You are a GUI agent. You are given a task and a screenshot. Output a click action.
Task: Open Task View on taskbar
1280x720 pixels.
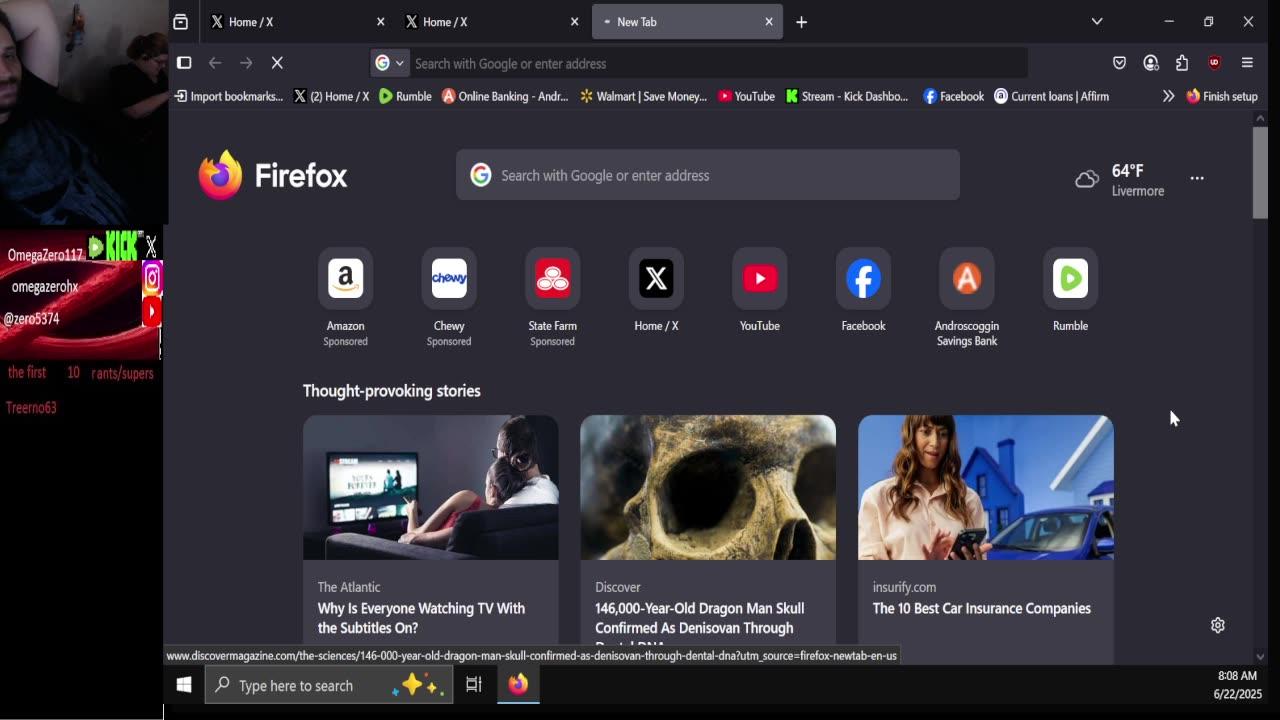pyautogui.click(x=474, y=685)
